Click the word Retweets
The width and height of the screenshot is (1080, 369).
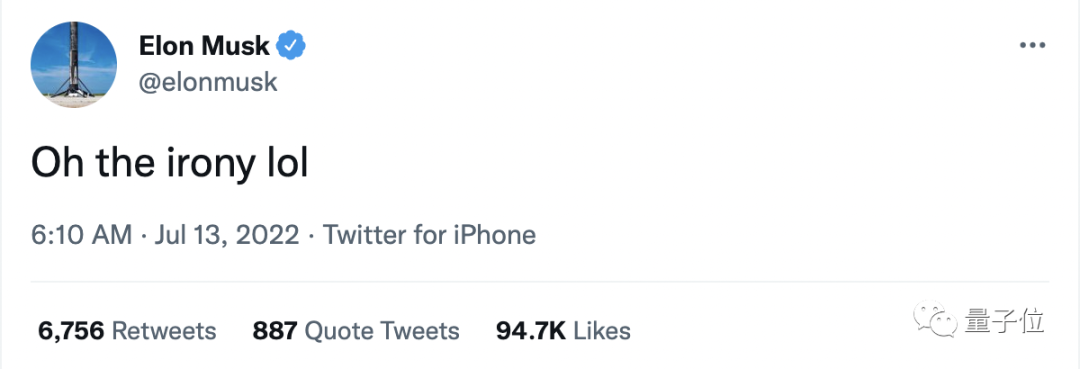(x=164, y=331)
